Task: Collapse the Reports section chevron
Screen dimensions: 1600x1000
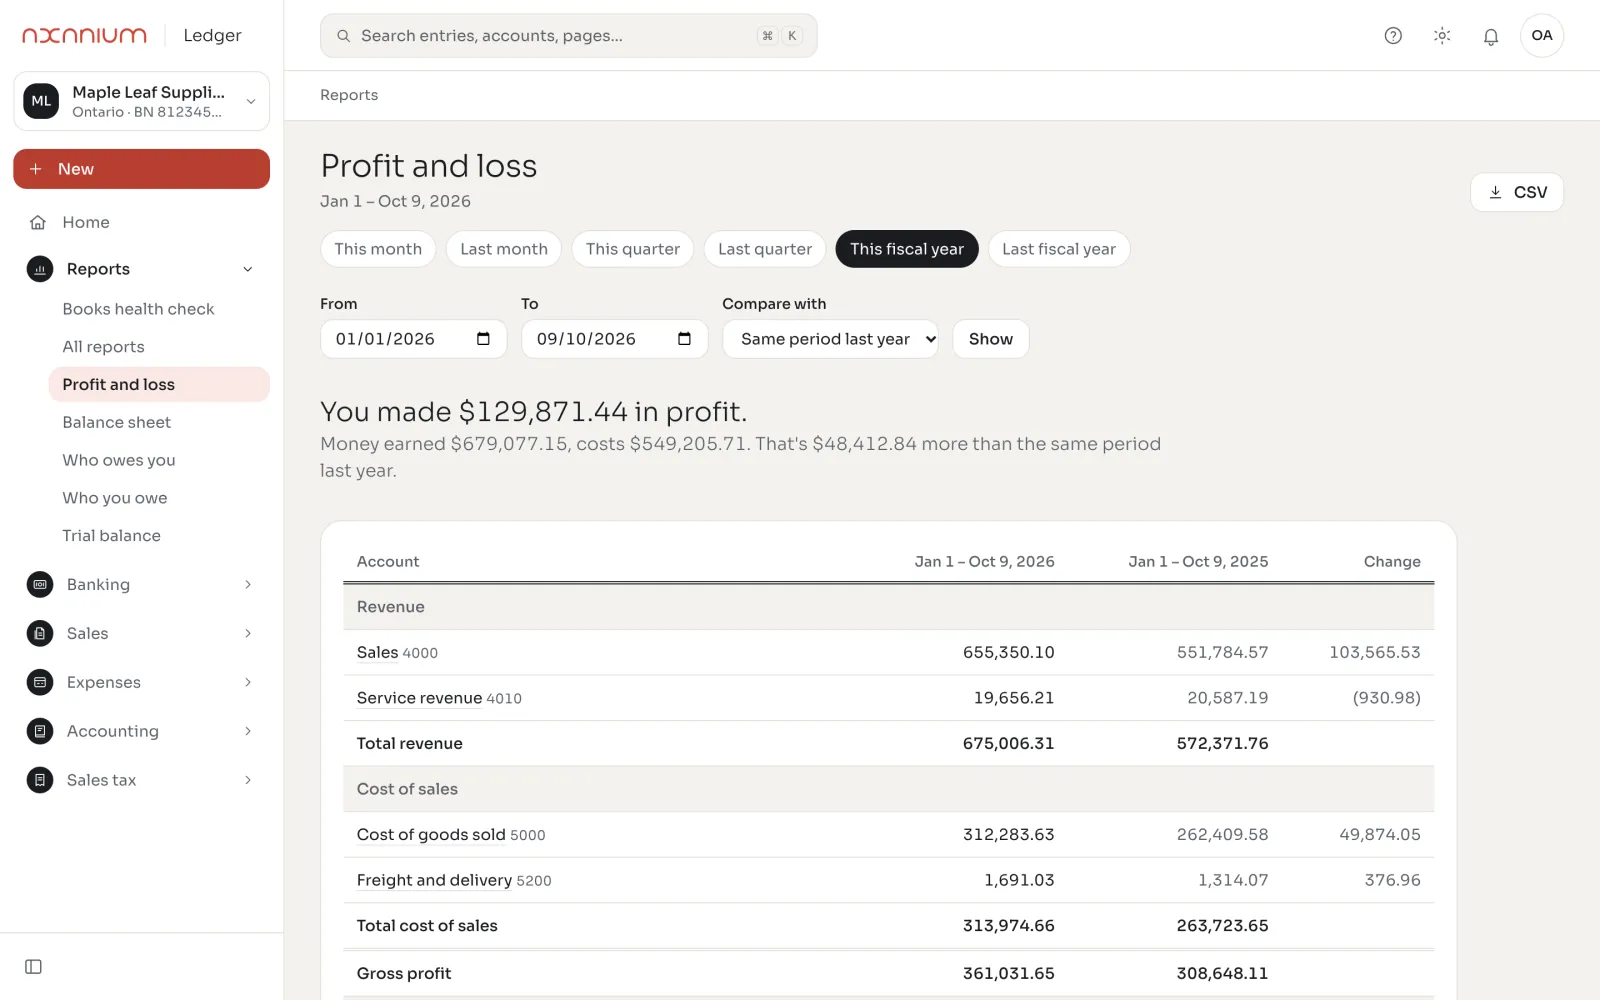Action: click(x=248, y=269)
